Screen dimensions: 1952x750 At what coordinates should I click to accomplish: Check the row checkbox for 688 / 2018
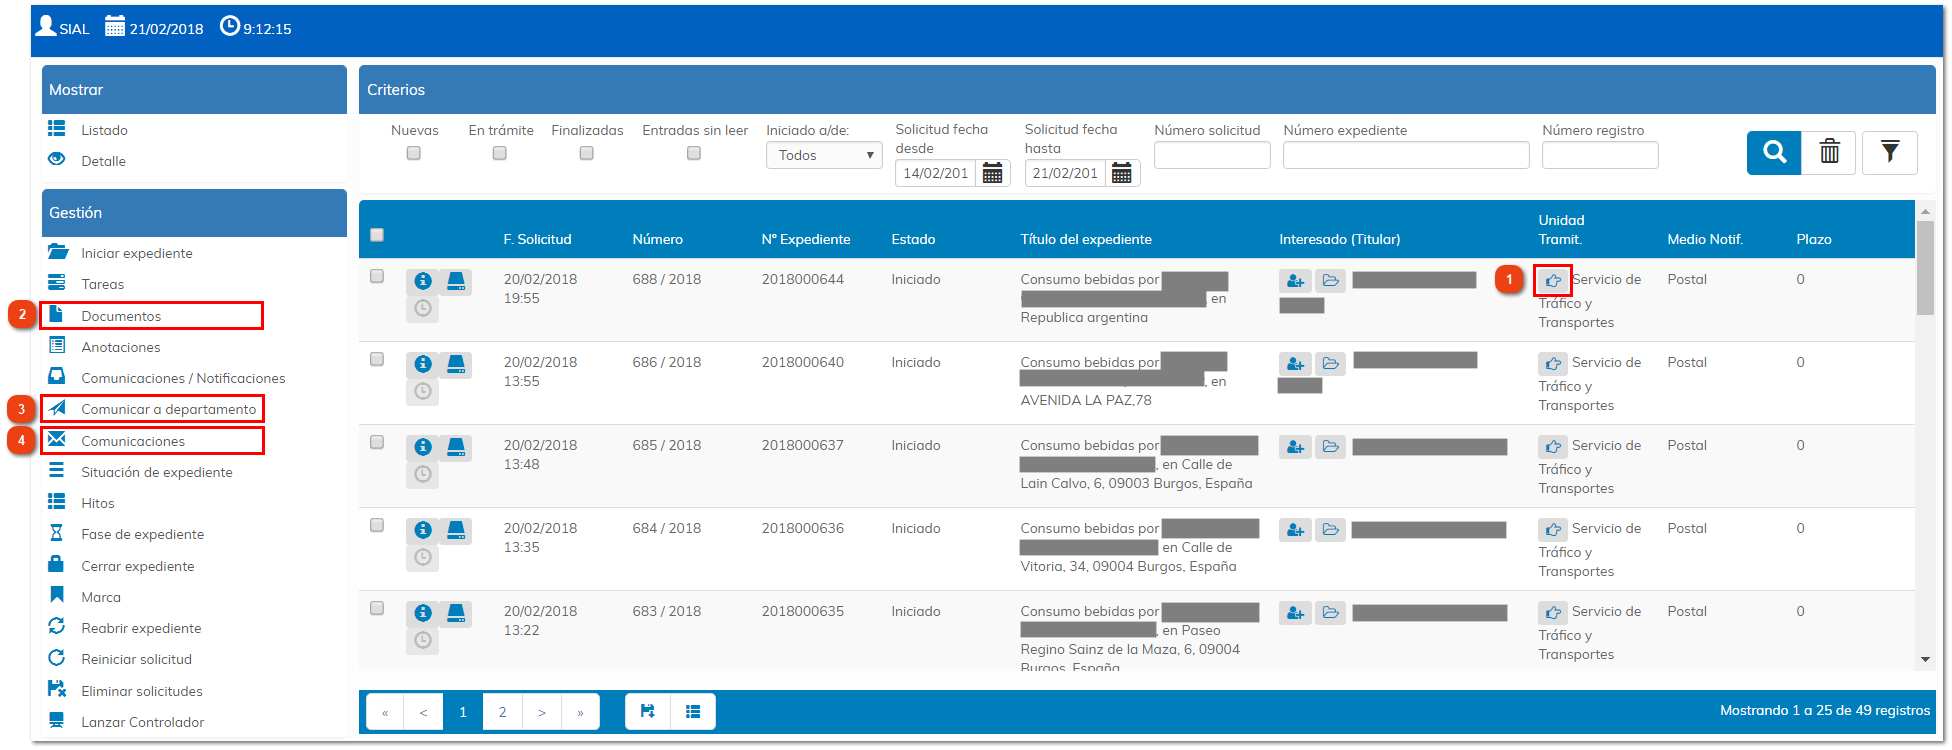point(377,276)
